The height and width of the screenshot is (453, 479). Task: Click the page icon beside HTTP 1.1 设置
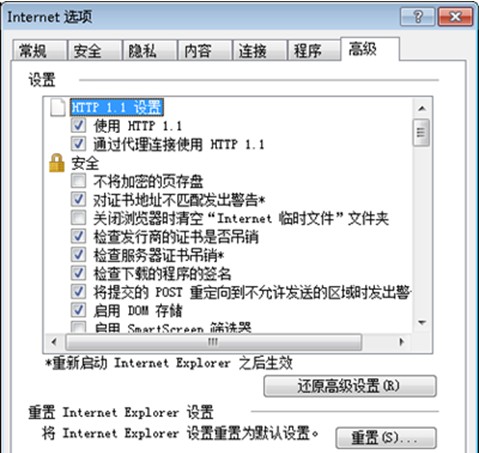(57, 107)
